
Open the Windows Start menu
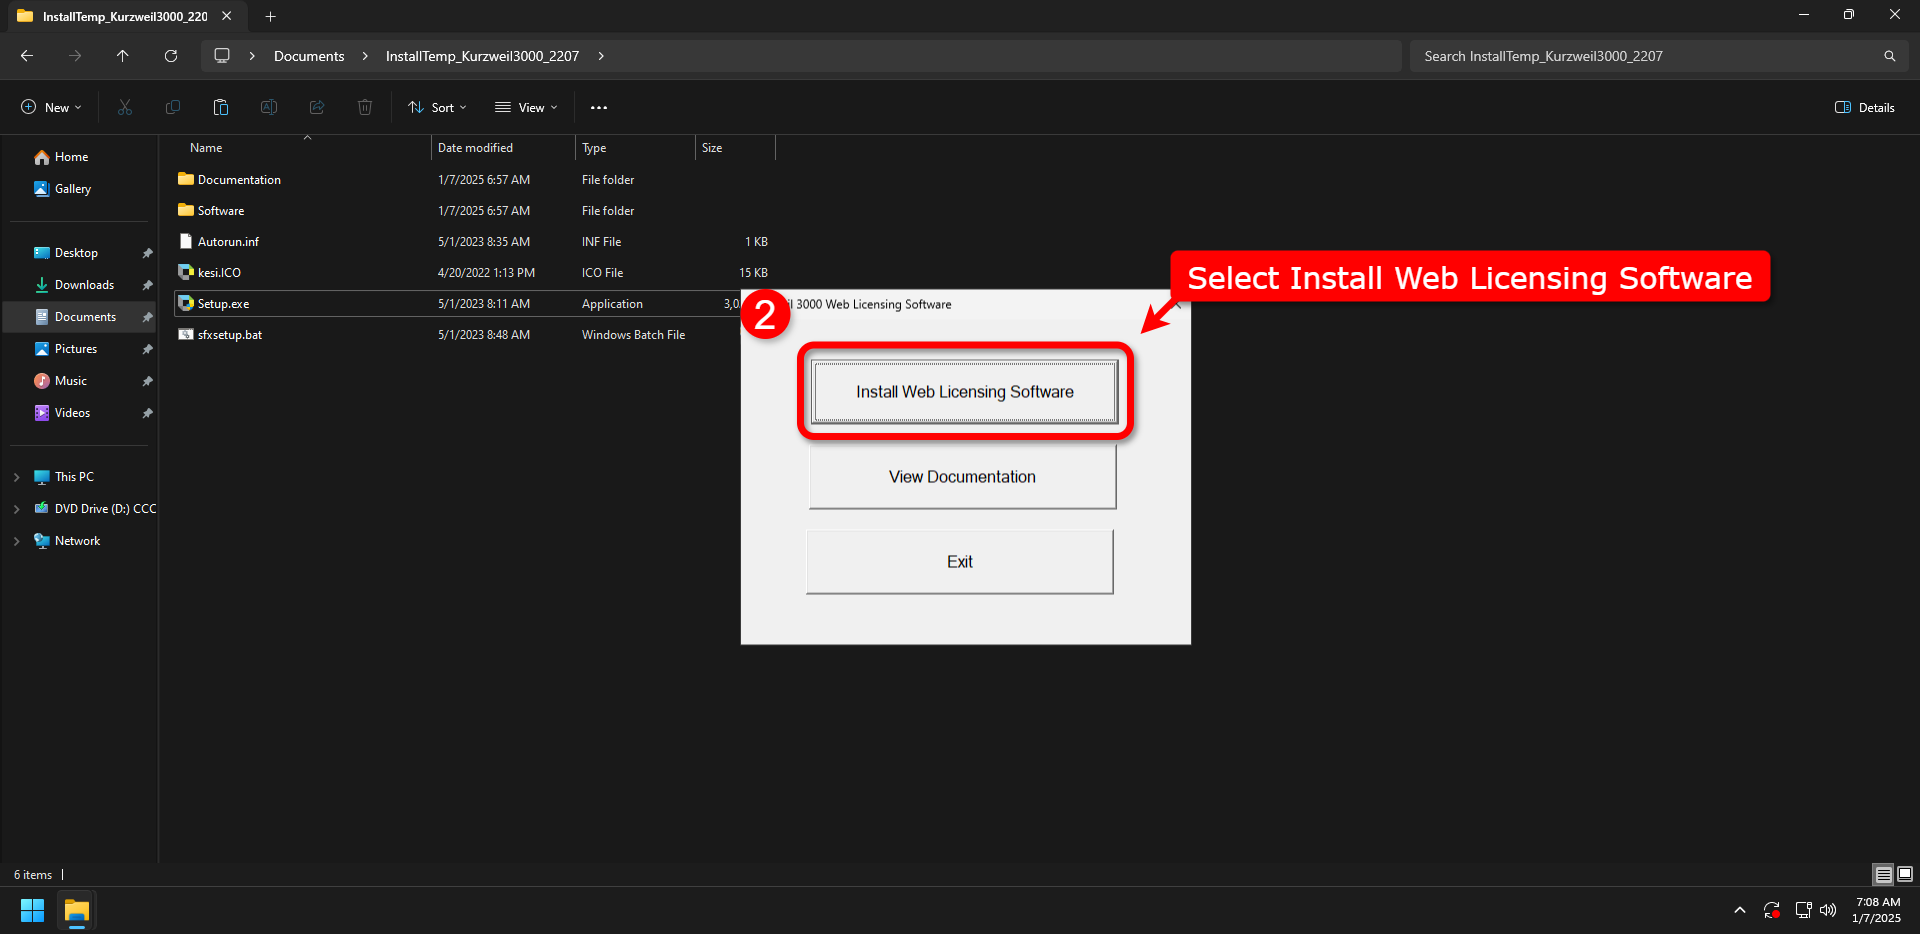point(32,911)
